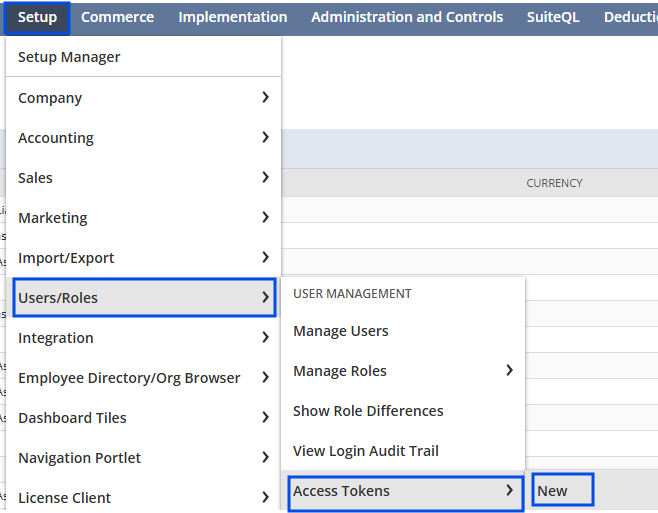
Task: Expand chevron next to License Client
Action: click(x=265, y=497)
